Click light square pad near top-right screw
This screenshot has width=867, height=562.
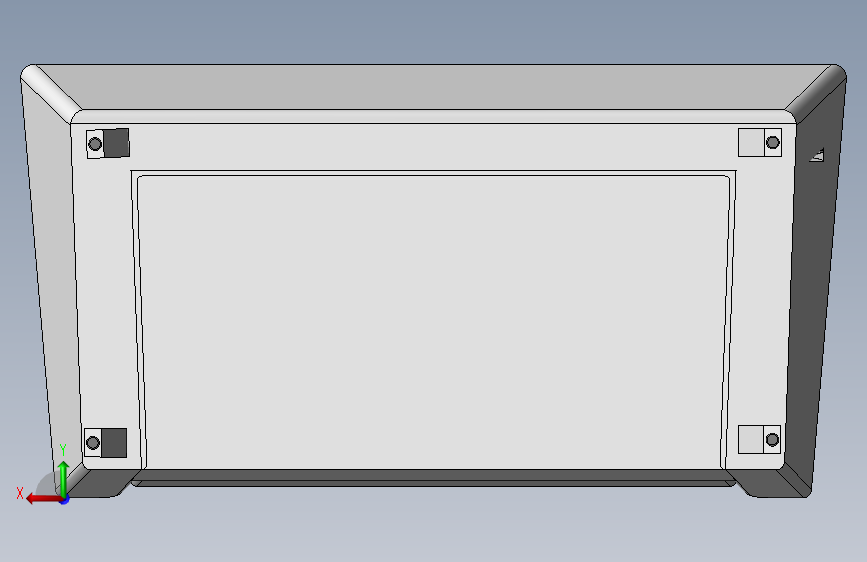point(751,143)
